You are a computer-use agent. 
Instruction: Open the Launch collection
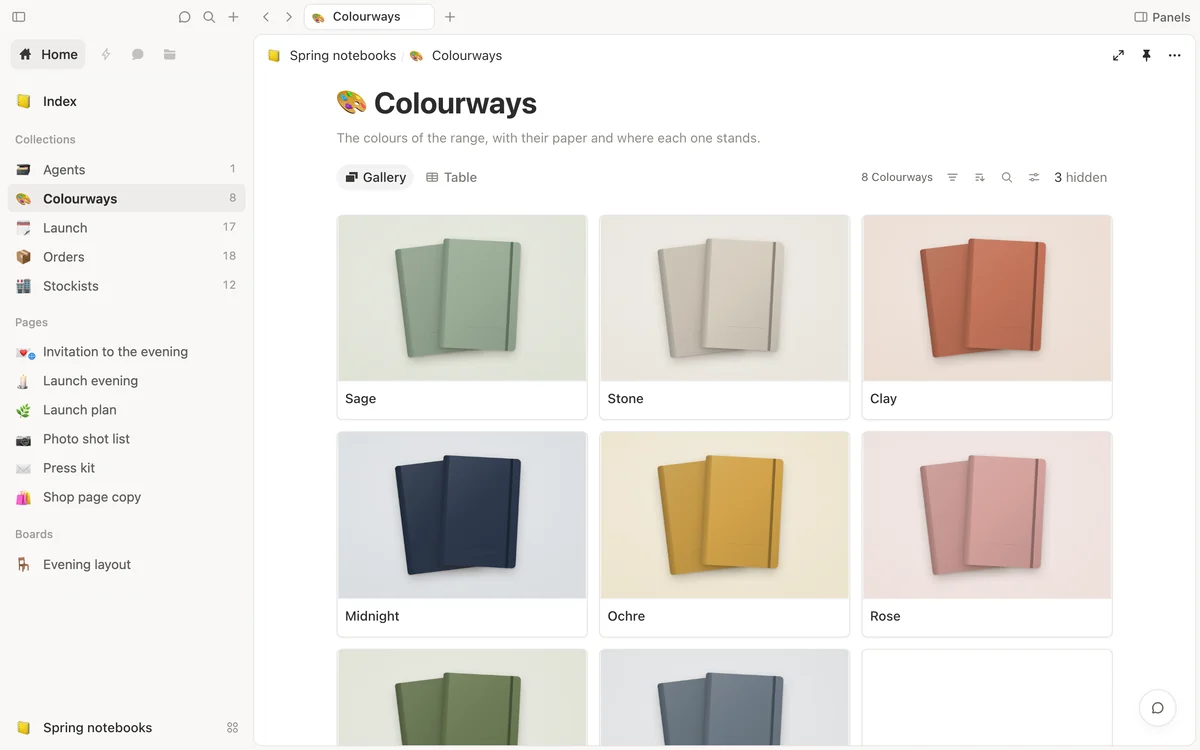click(126, 228)
